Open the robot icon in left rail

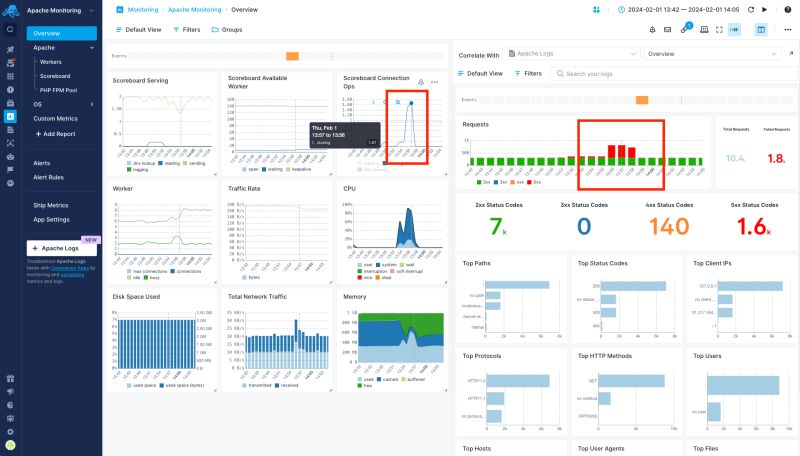10,157
